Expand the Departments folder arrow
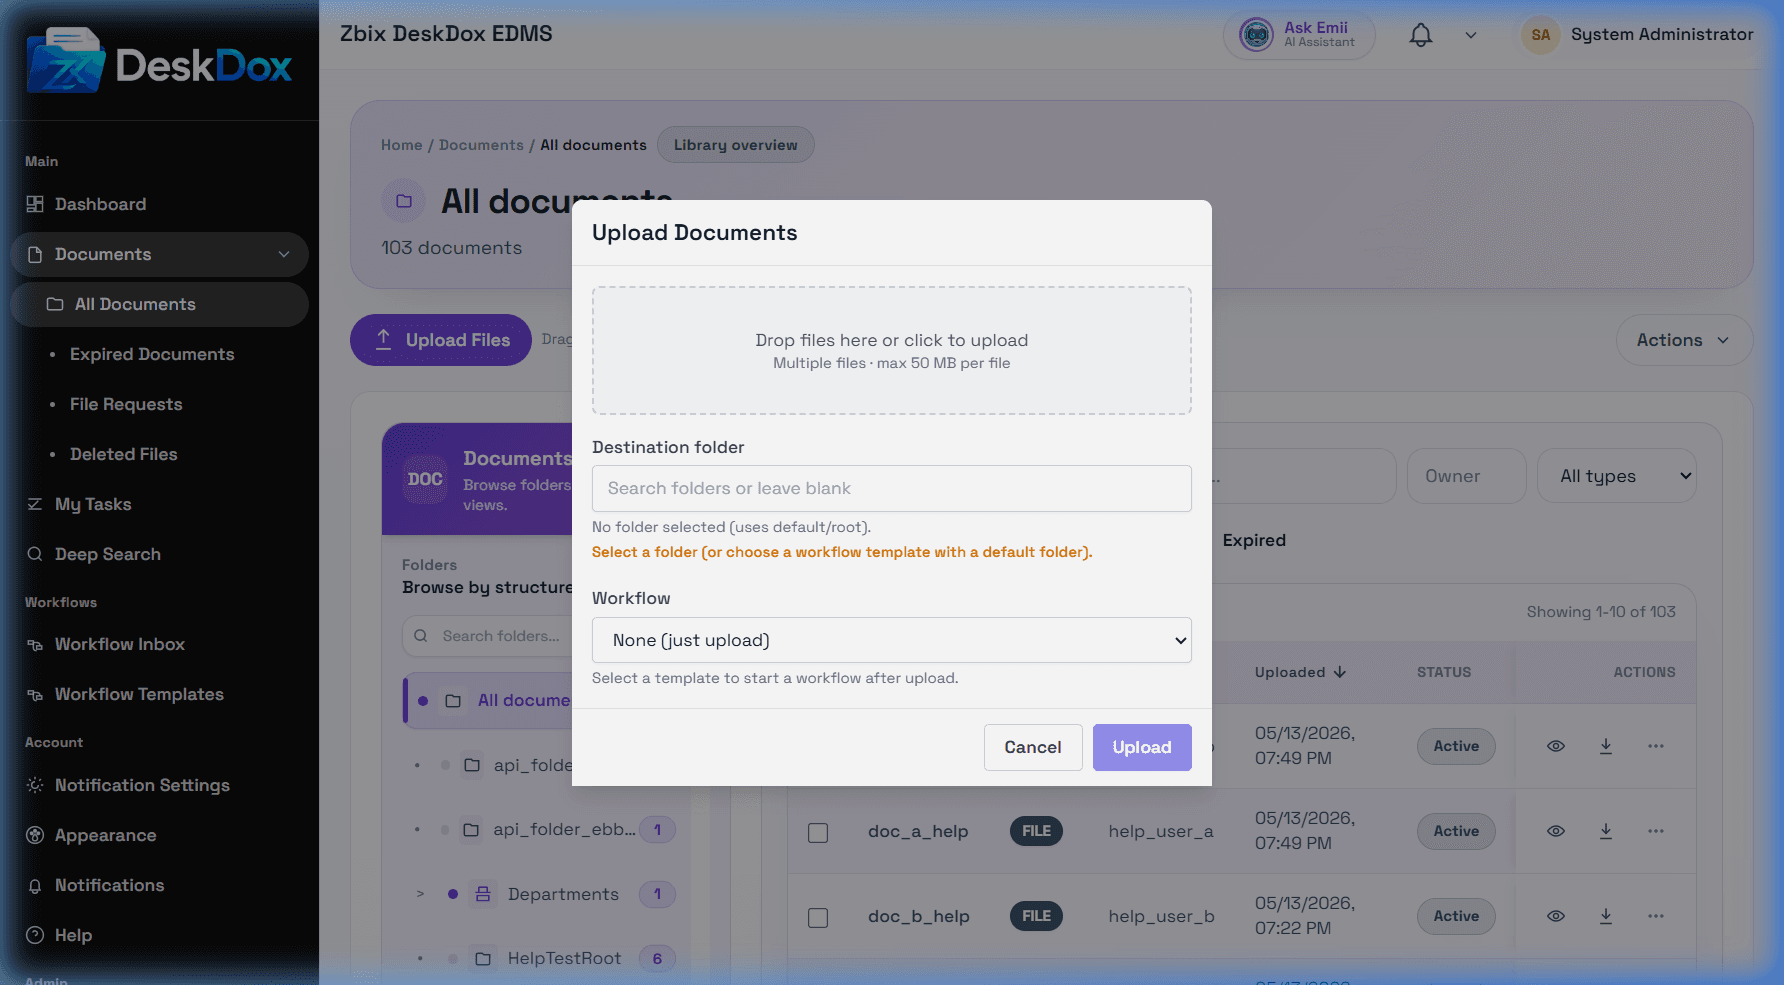This screenshot has height=985, width=1784. [x=420, y=894]
